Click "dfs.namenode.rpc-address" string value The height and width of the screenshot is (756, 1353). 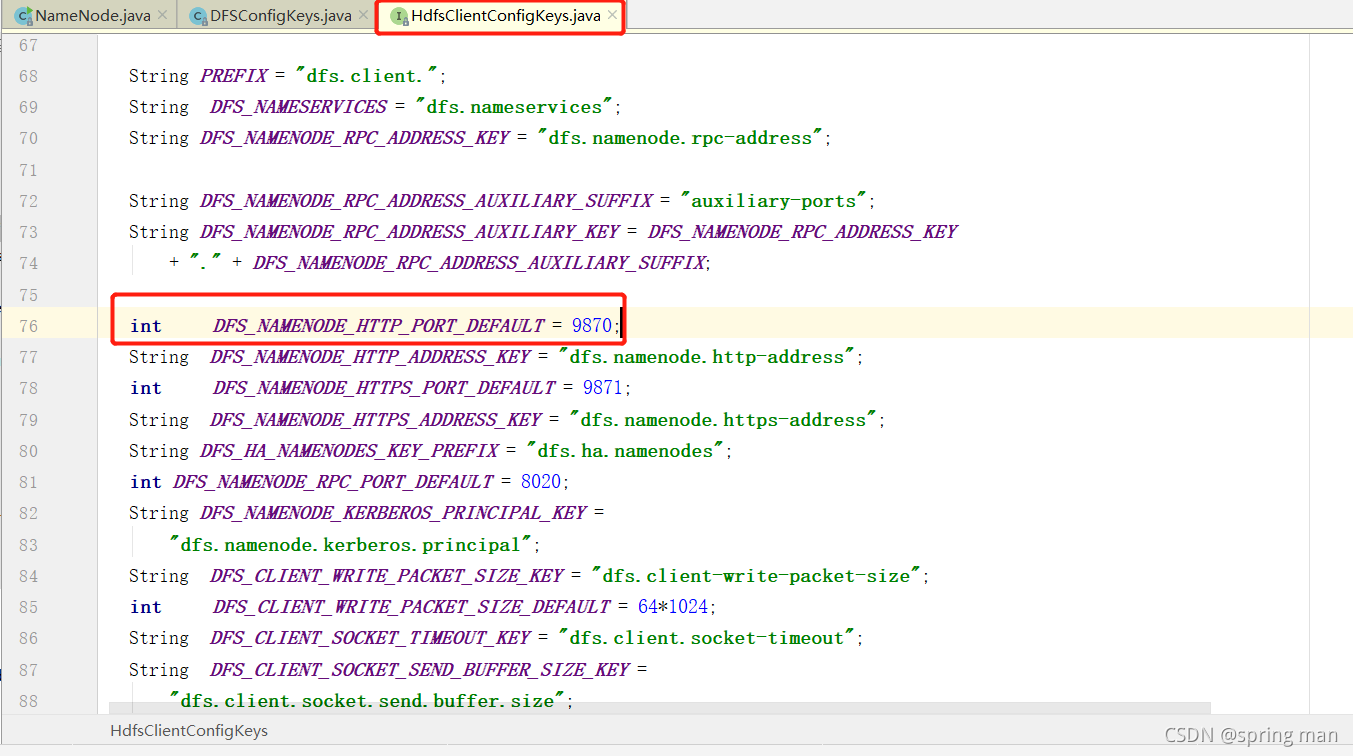pyautogui.click(x=679, y=138)
